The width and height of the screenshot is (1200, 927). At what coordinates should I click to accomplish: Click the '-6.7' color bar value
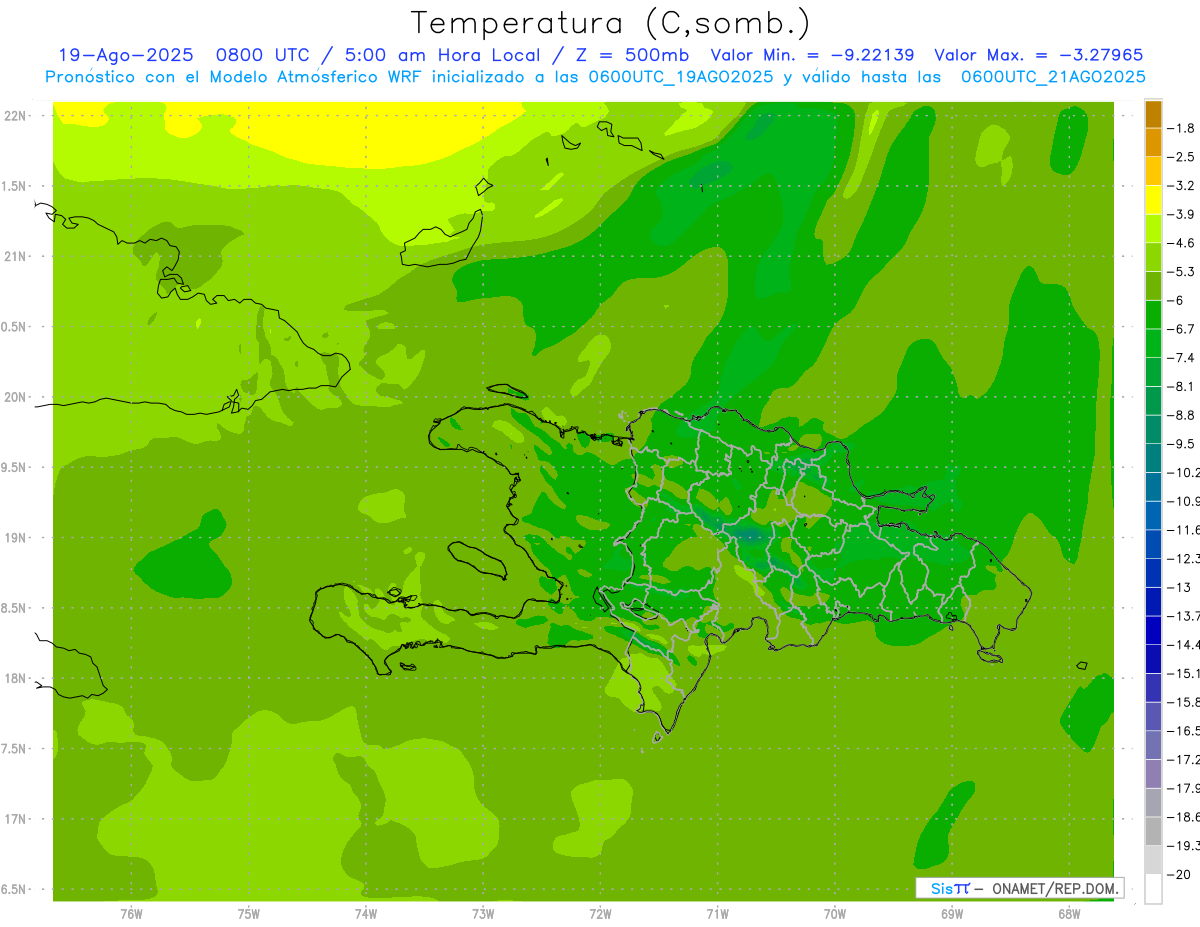pos(1180,329)
